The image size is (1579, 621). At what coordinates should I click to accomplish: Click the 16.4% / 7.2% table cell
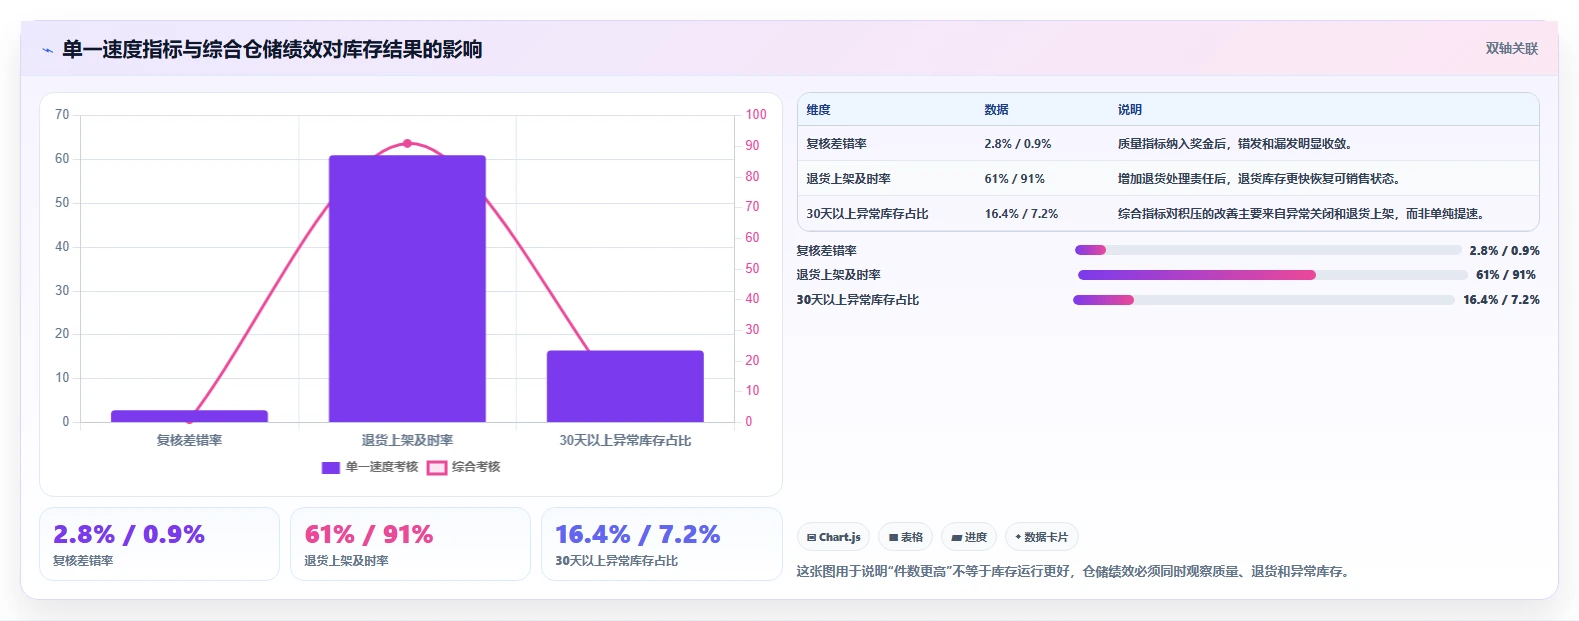point(1022,214)
